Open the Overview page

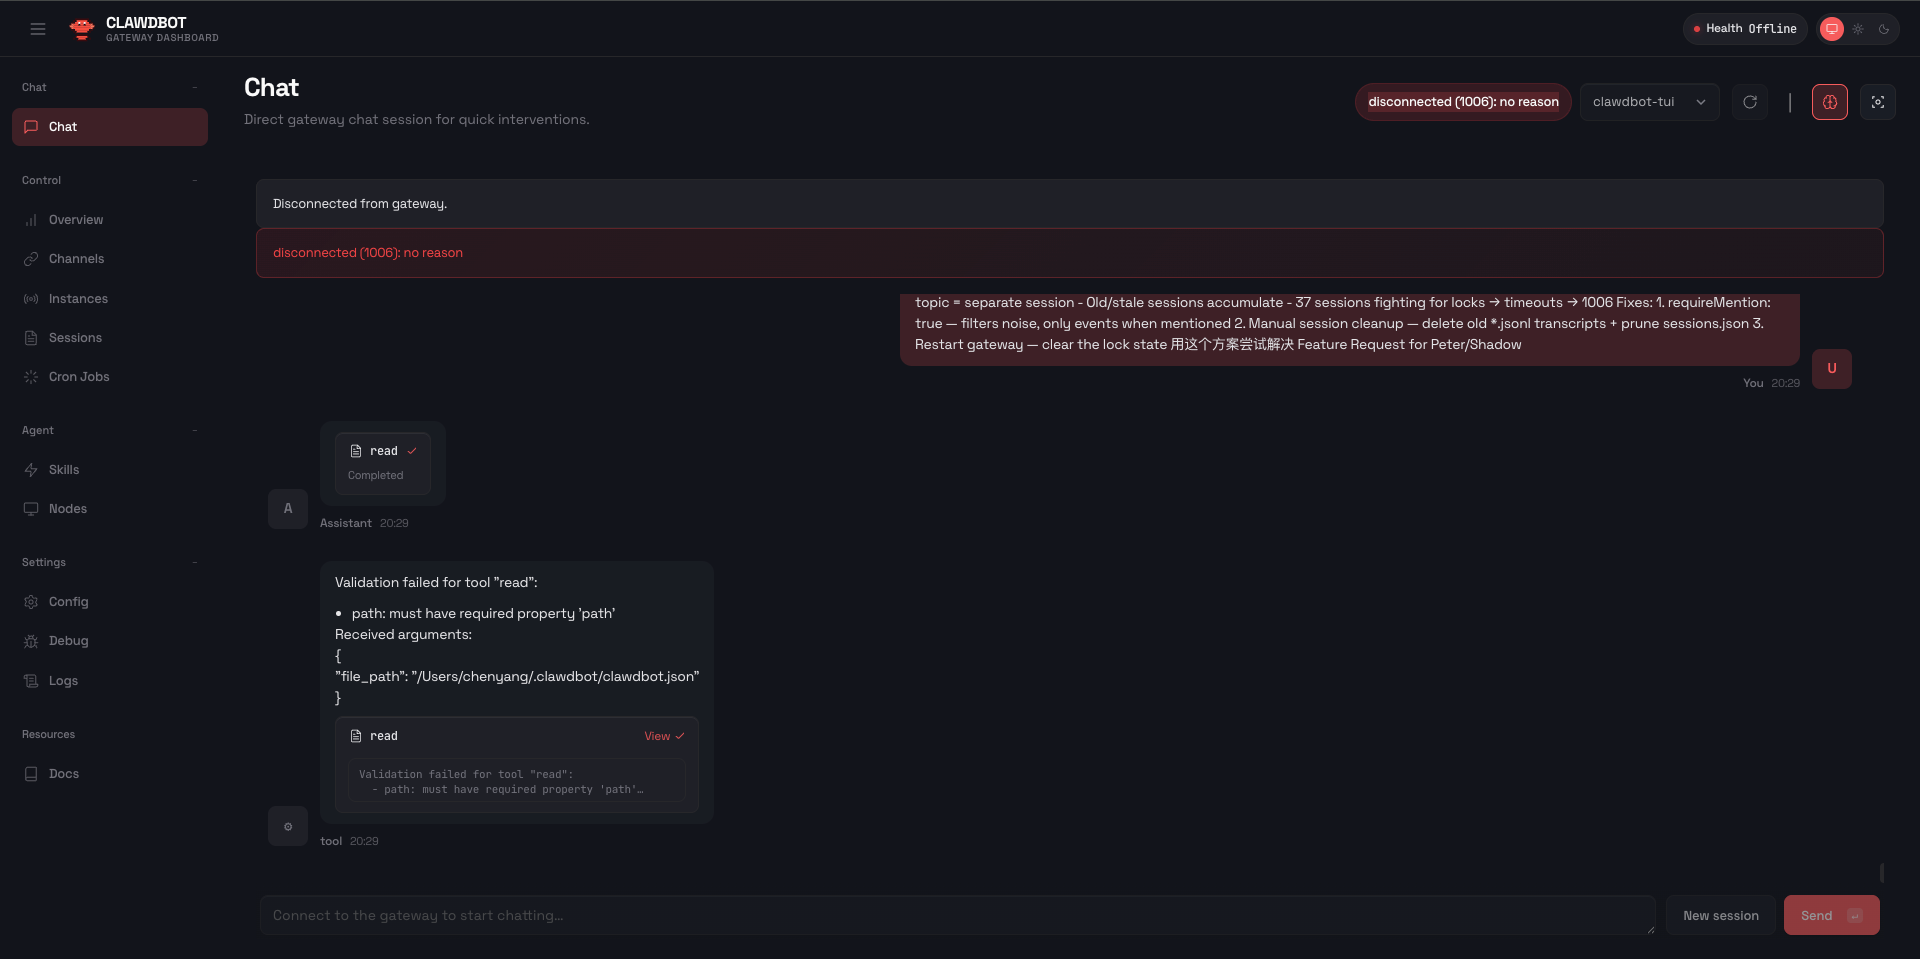point(76,220)
